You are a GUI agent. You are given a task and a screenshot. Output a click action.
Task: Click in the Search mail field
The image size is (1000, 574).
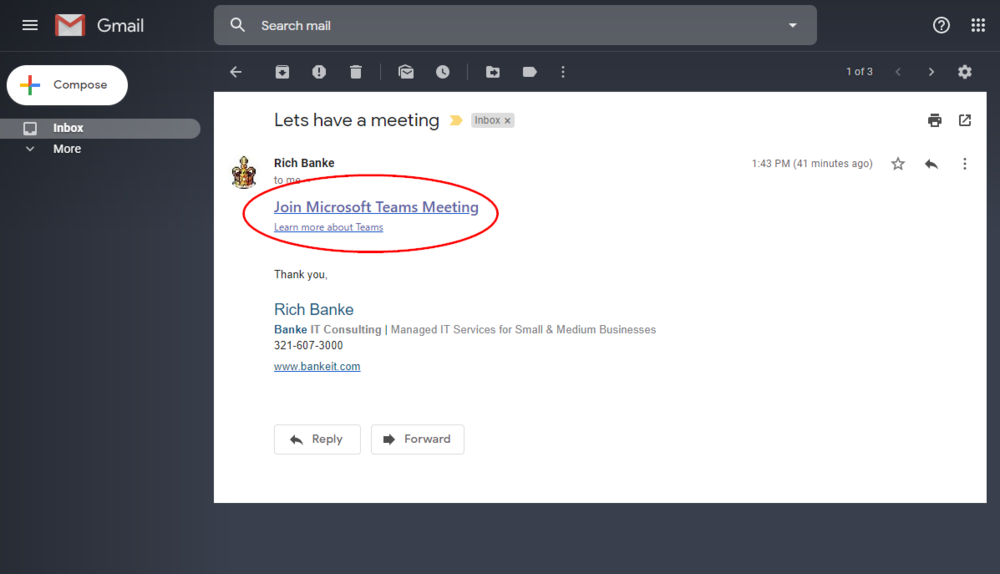click(x=515, y=26)
